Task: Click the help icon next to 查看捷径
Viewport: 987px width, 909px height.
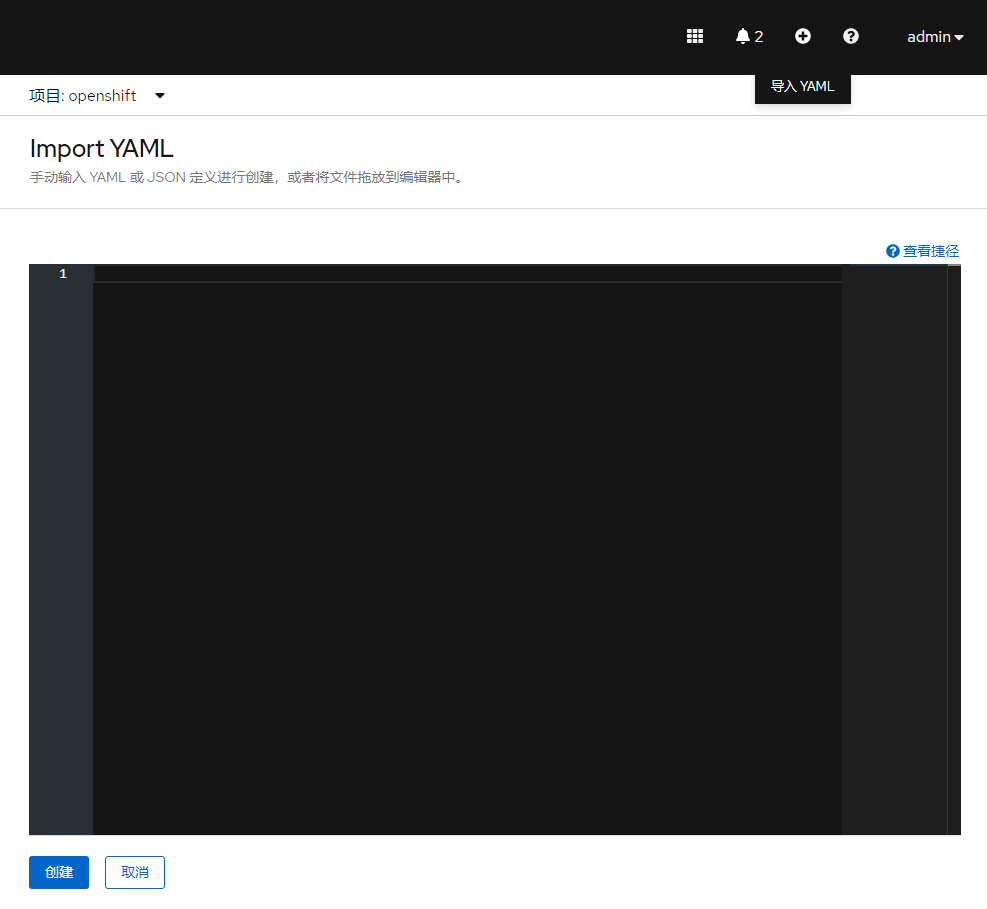Action: (x=891, y=250)
